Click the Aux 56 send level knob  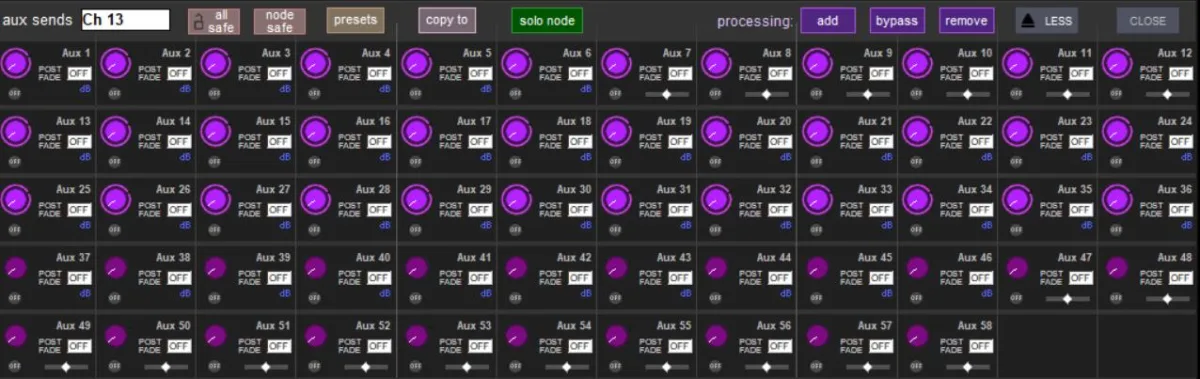tap(716, 336)
